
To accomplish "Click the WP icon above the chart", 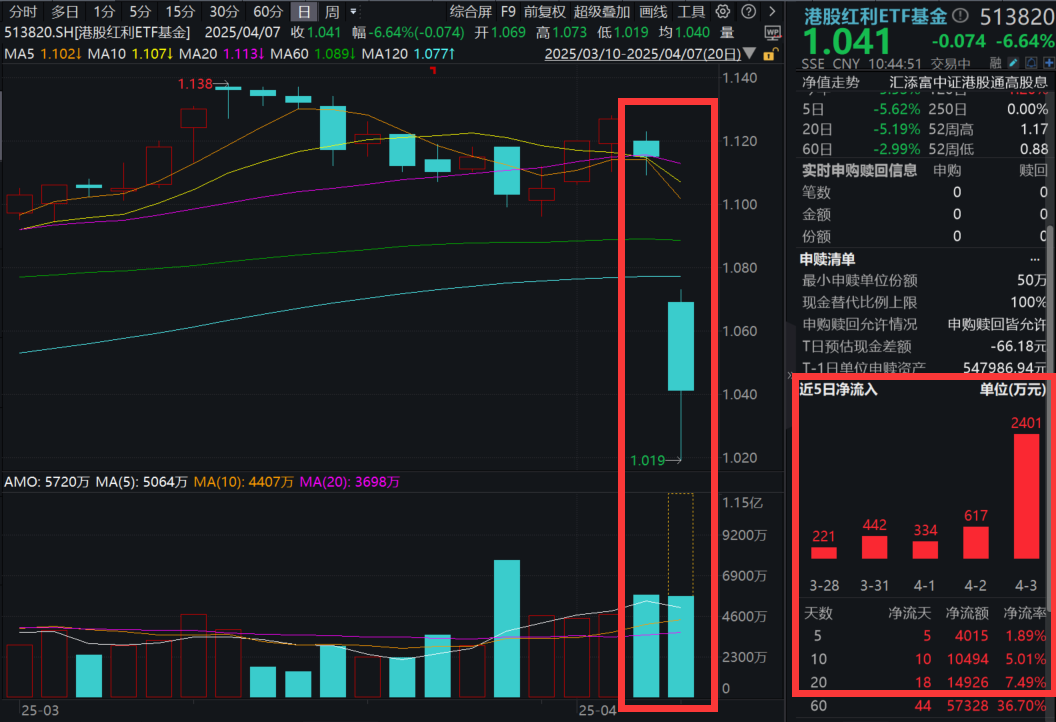I will click(x=773, y=33).
